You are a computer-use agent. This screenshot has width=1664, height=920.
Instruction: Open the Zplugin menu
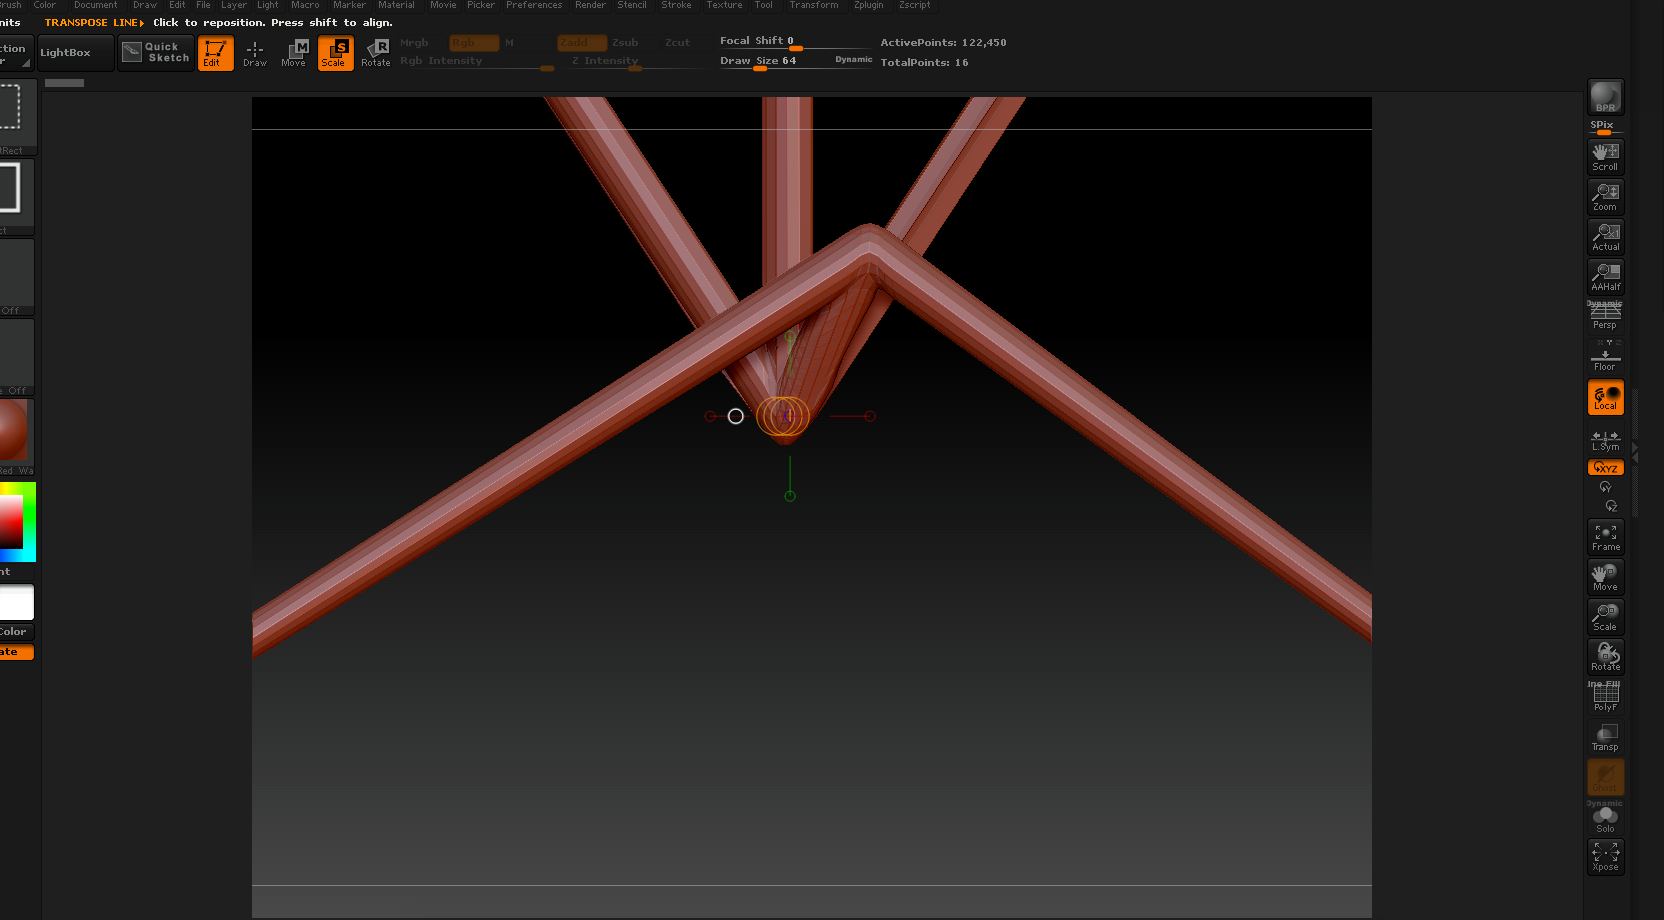868,5
